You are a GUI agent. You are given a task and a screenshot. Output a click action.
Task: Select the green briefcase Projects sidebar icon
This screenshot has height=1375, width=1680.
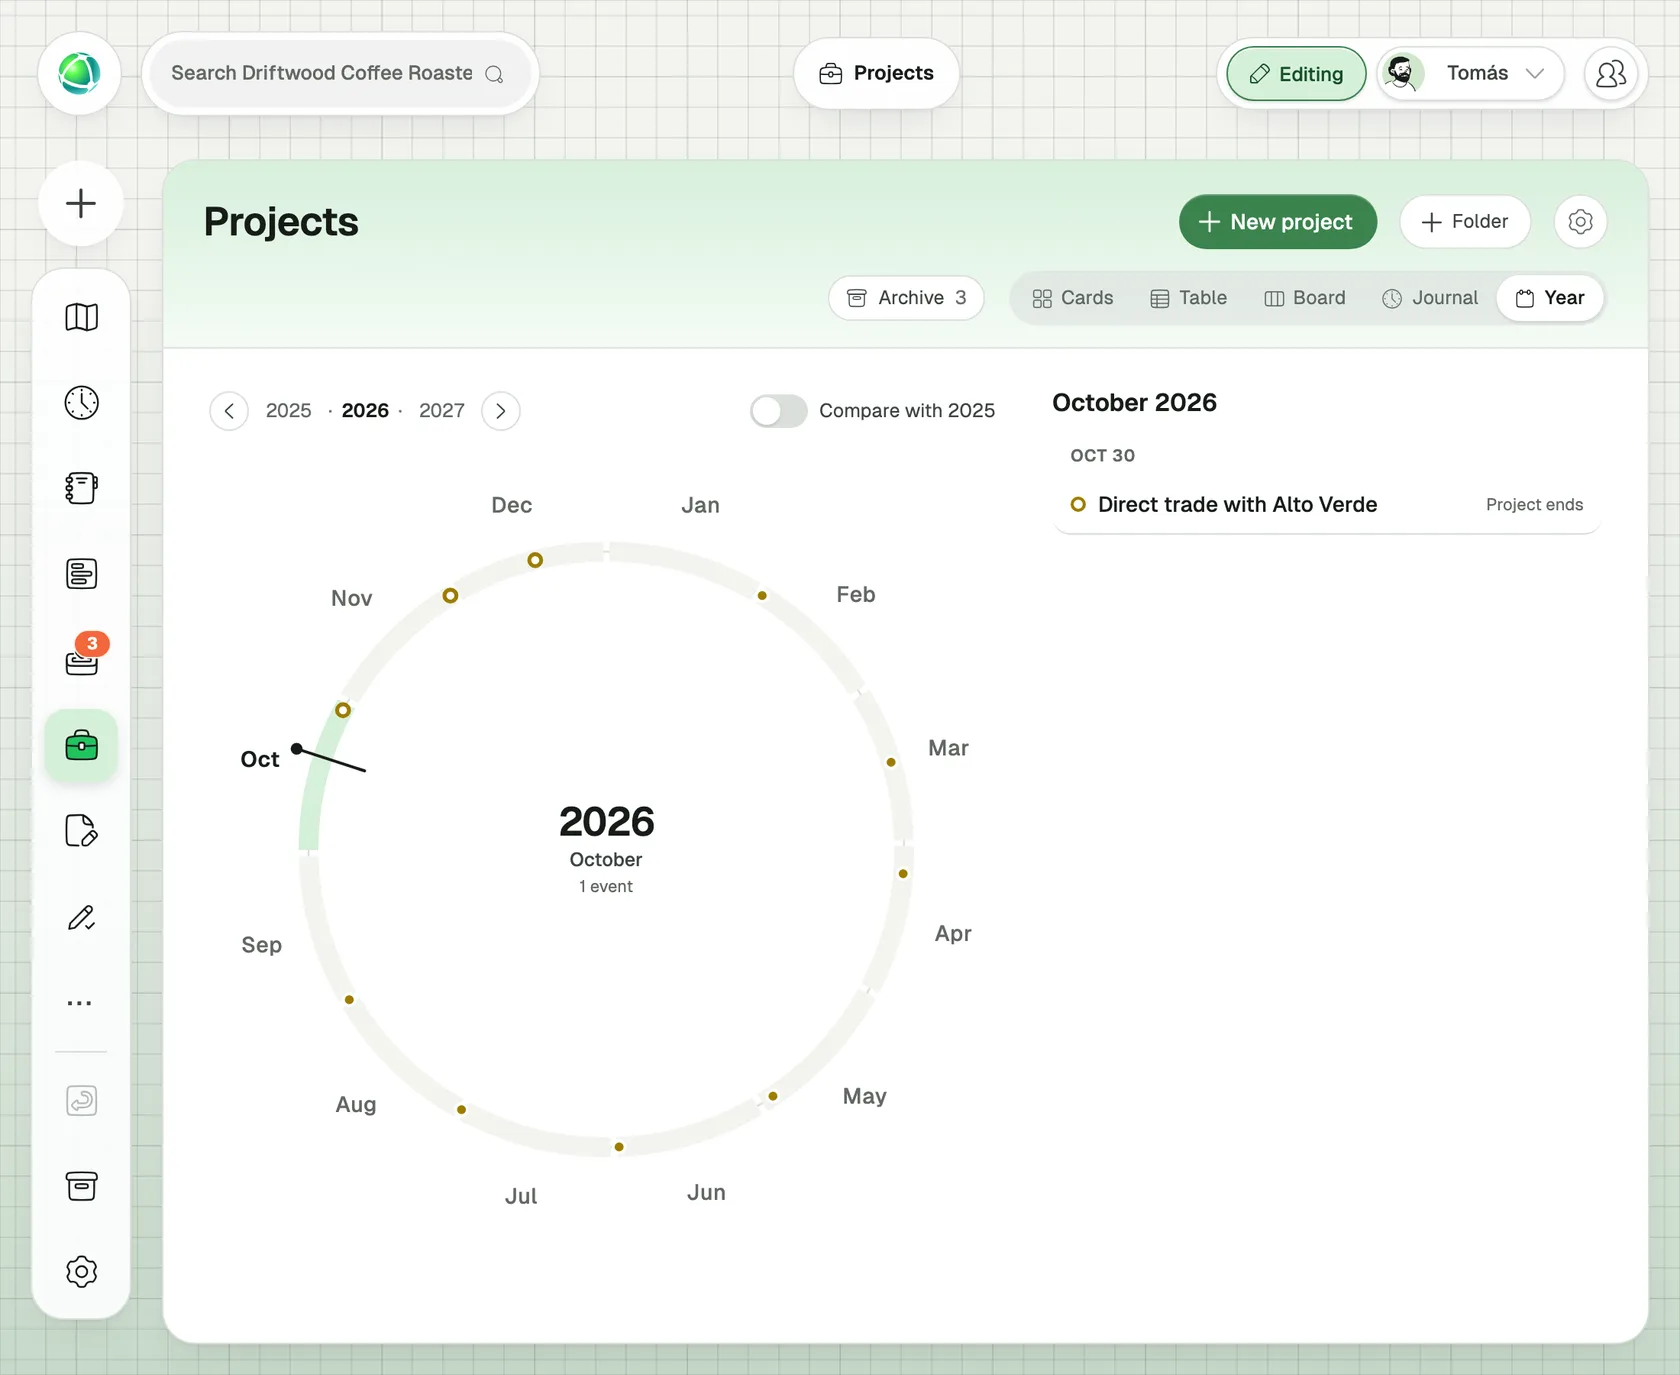pos(81,745)
